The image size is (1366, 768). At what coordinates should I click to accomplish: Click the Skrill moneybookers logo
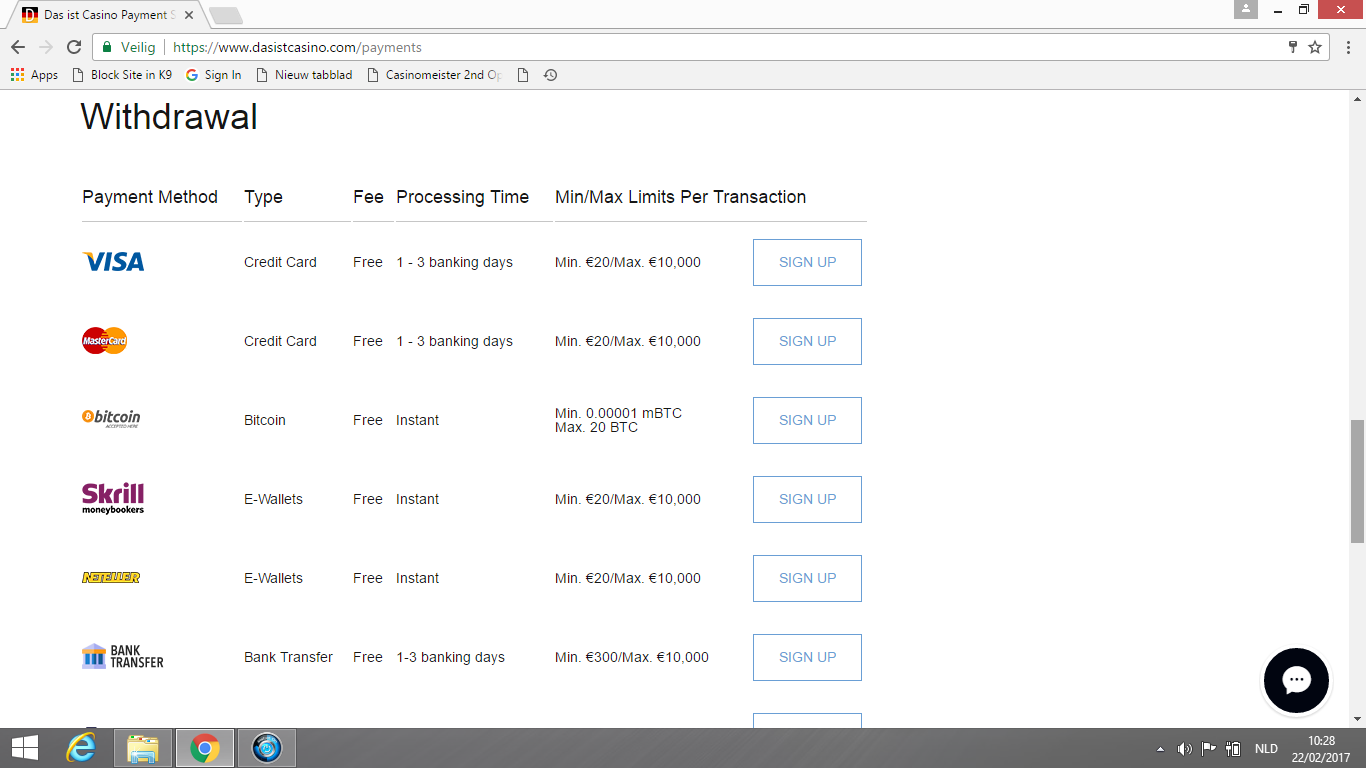click(113, 498)
